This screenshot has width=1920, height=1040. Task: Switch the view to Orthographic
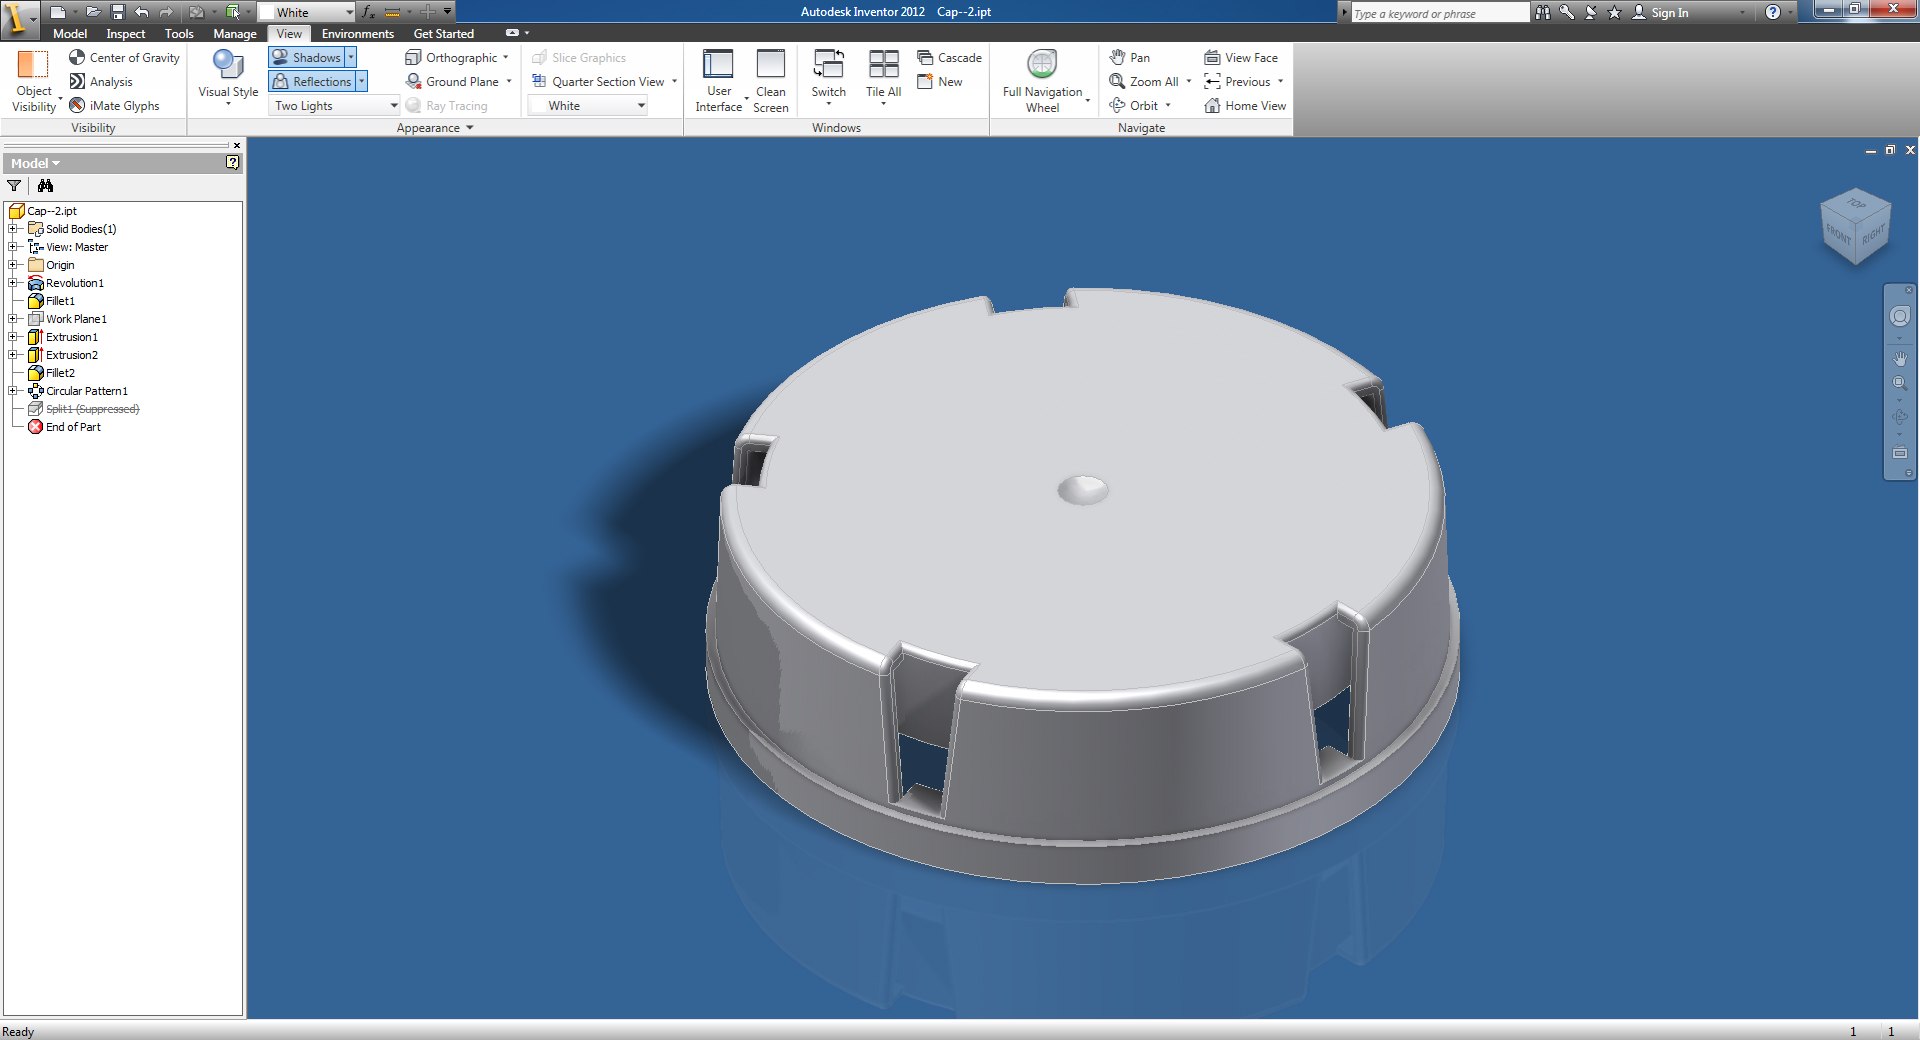pos(452,58)
